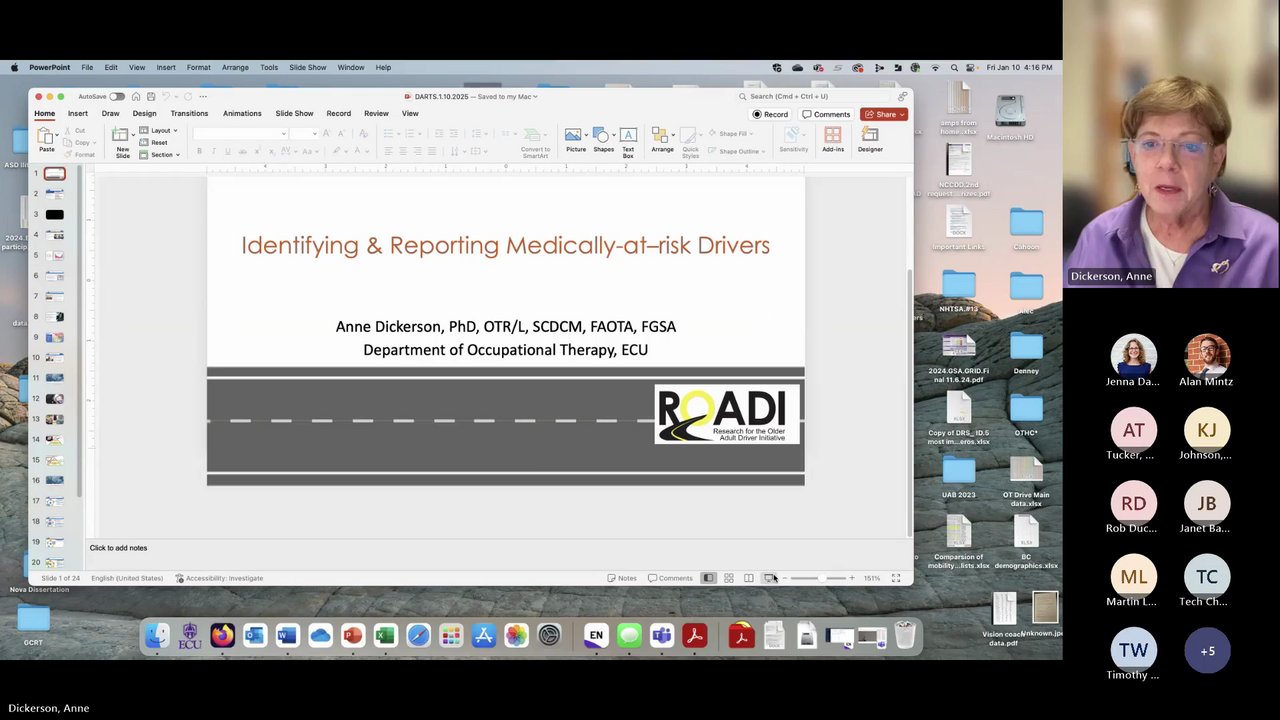Select slide 10 thumbnail

coord(54,357)
